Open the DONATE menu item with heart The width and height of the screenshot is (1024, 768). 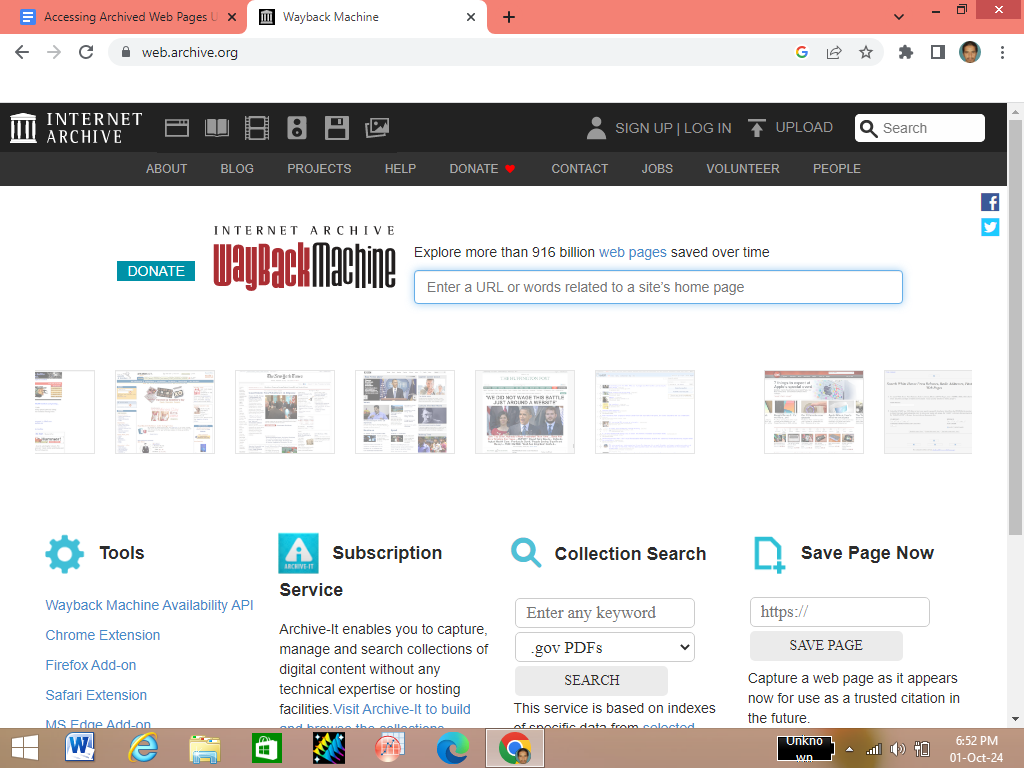click(x=482, y=168)
